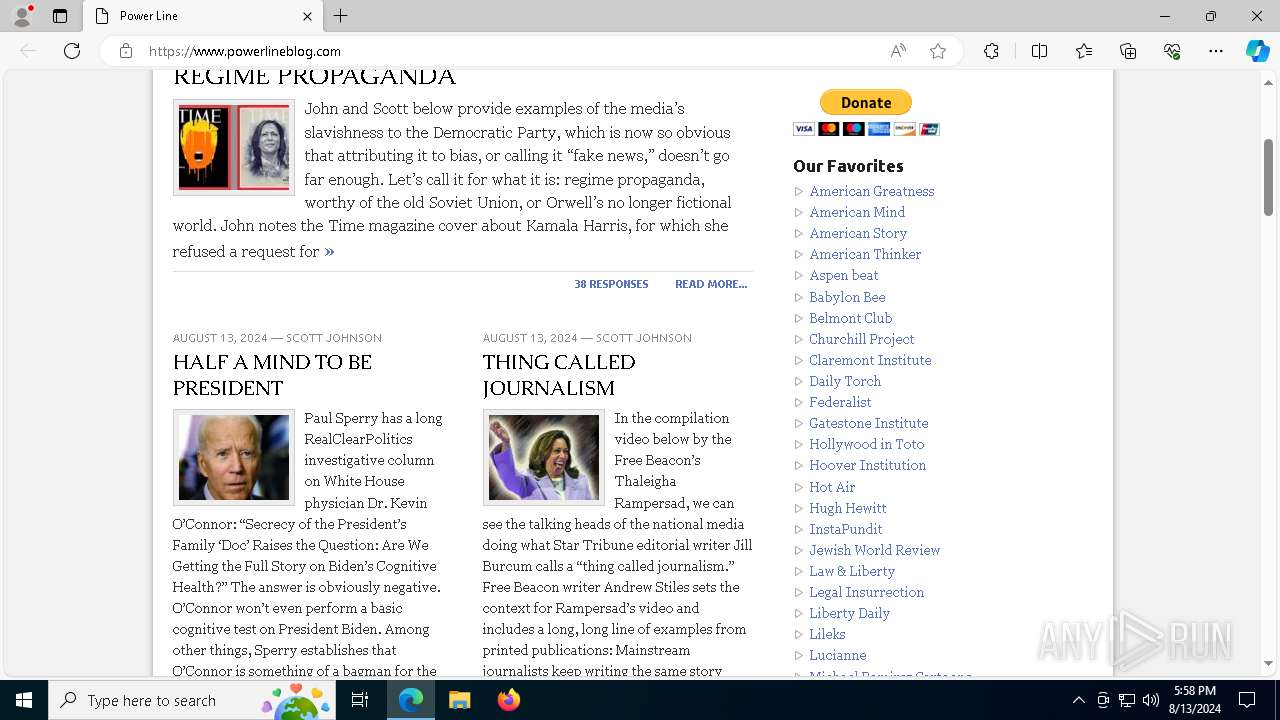Open the Favorites list icon

tap(1084, 51)
